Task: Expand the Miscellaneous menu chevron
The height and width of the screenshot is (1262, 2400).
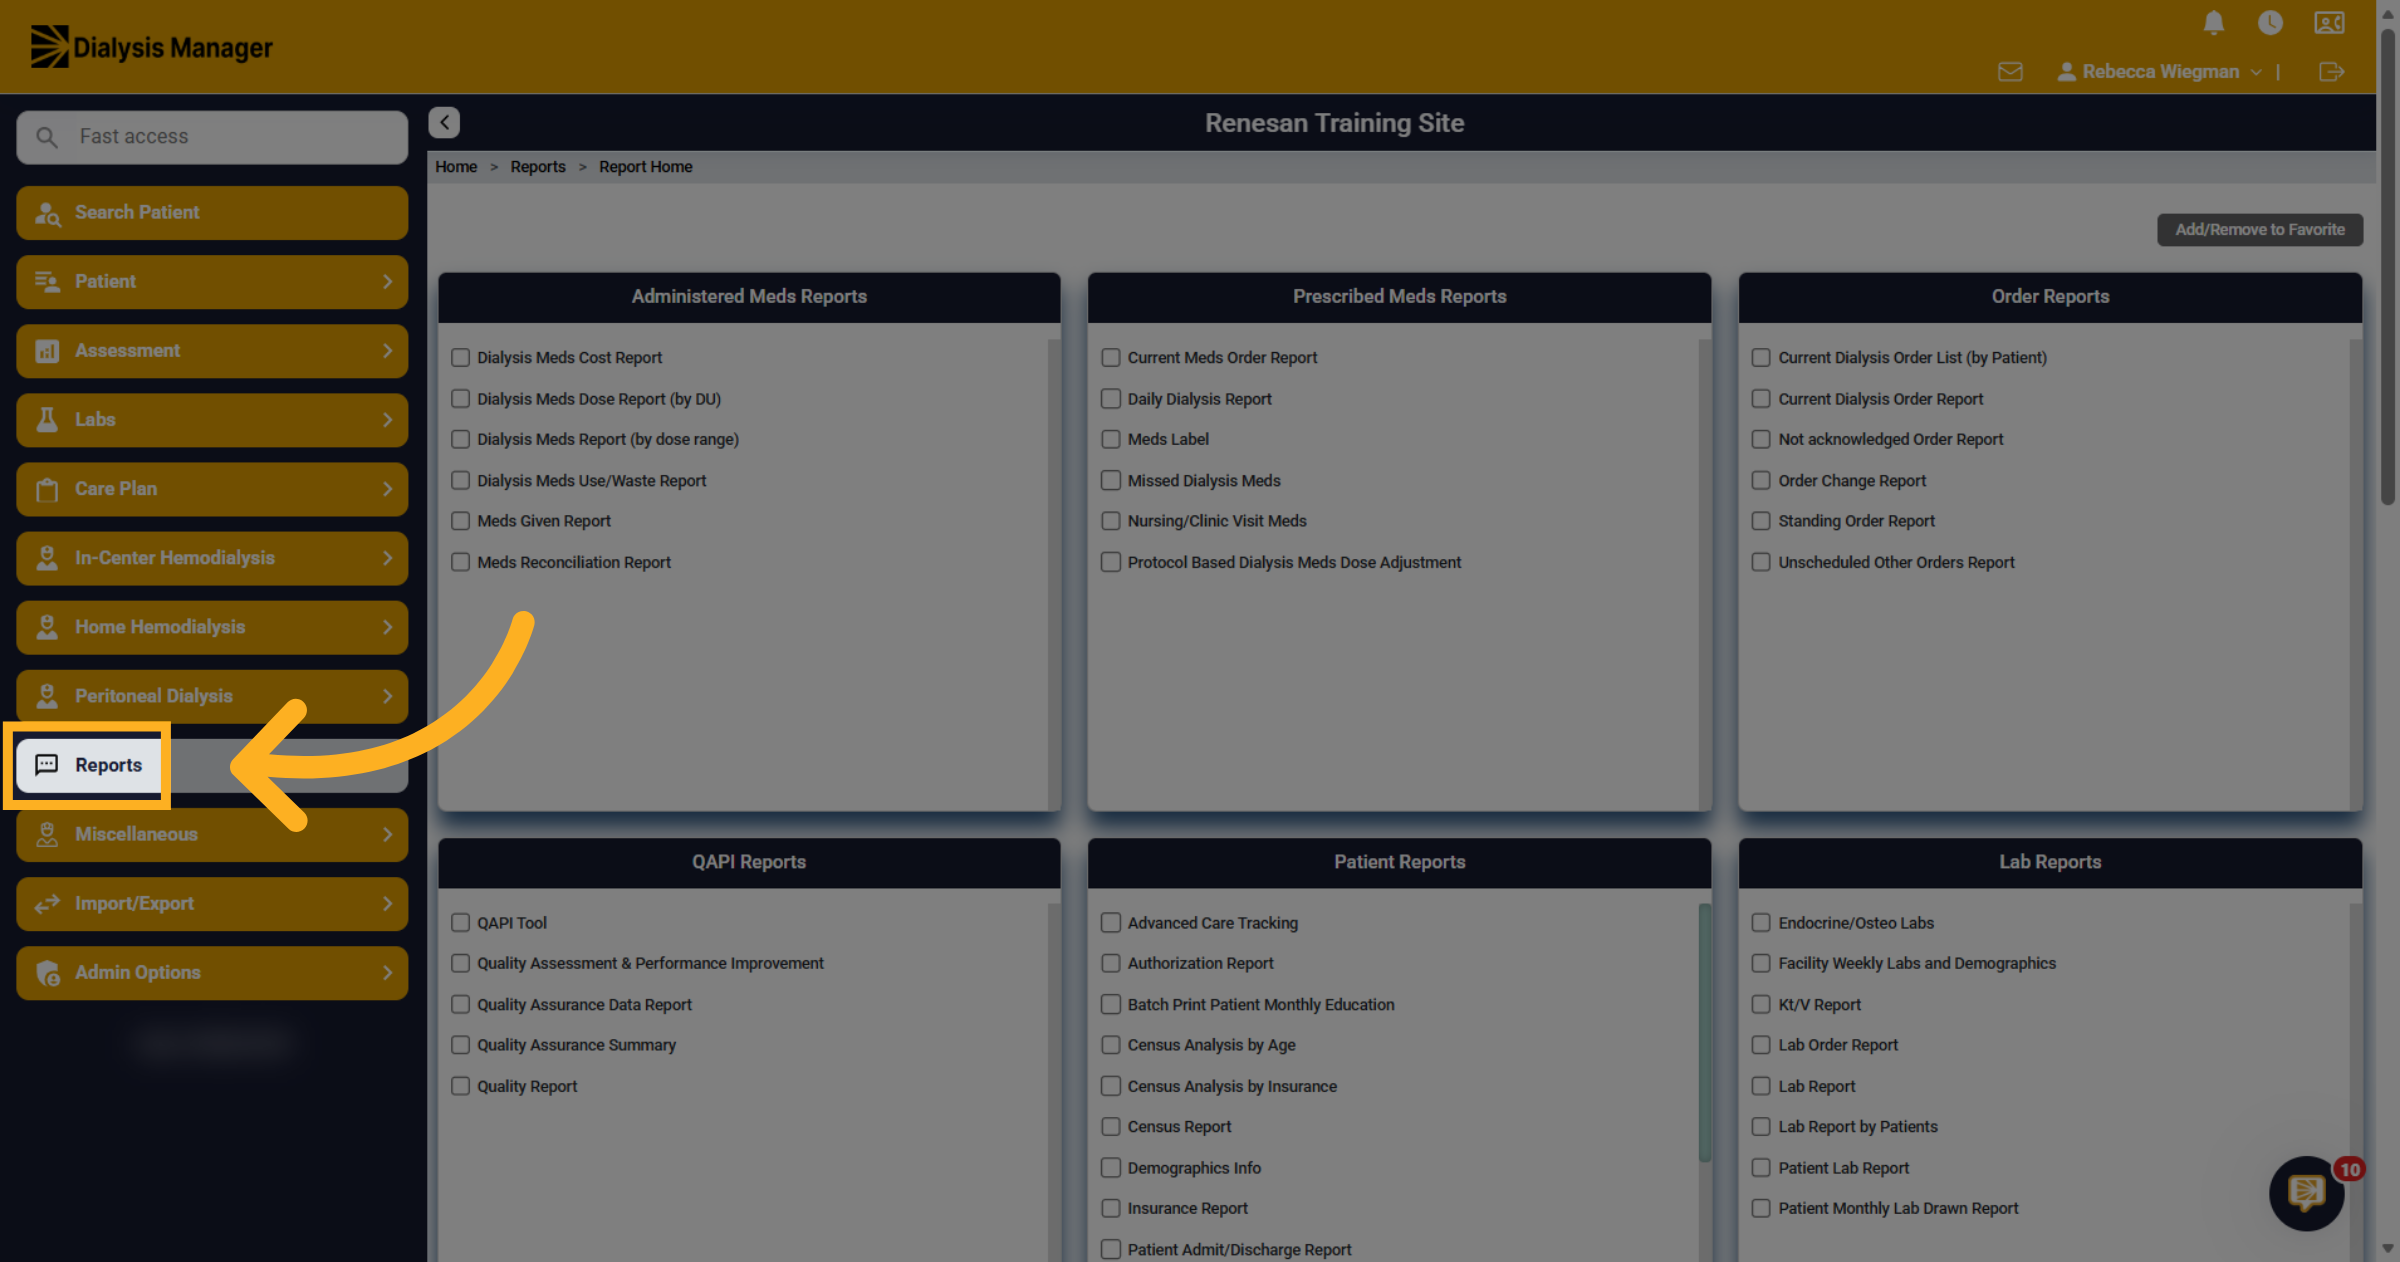Action: [x=387, y=834]
